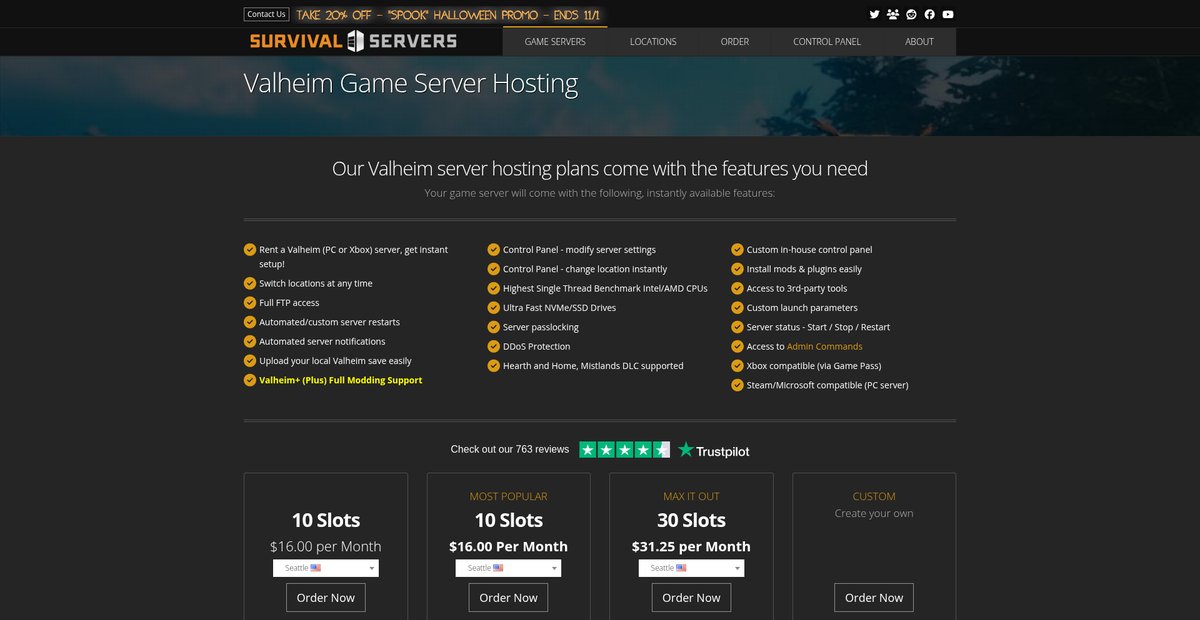Open the Order menu
The image size is (1200, 620).
[735, 42]
